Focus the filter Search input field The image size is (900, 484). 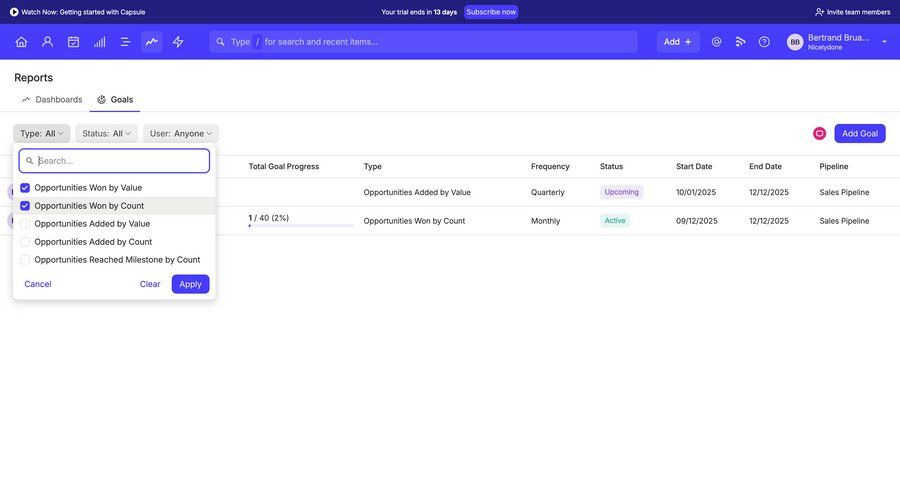[120, 160]
